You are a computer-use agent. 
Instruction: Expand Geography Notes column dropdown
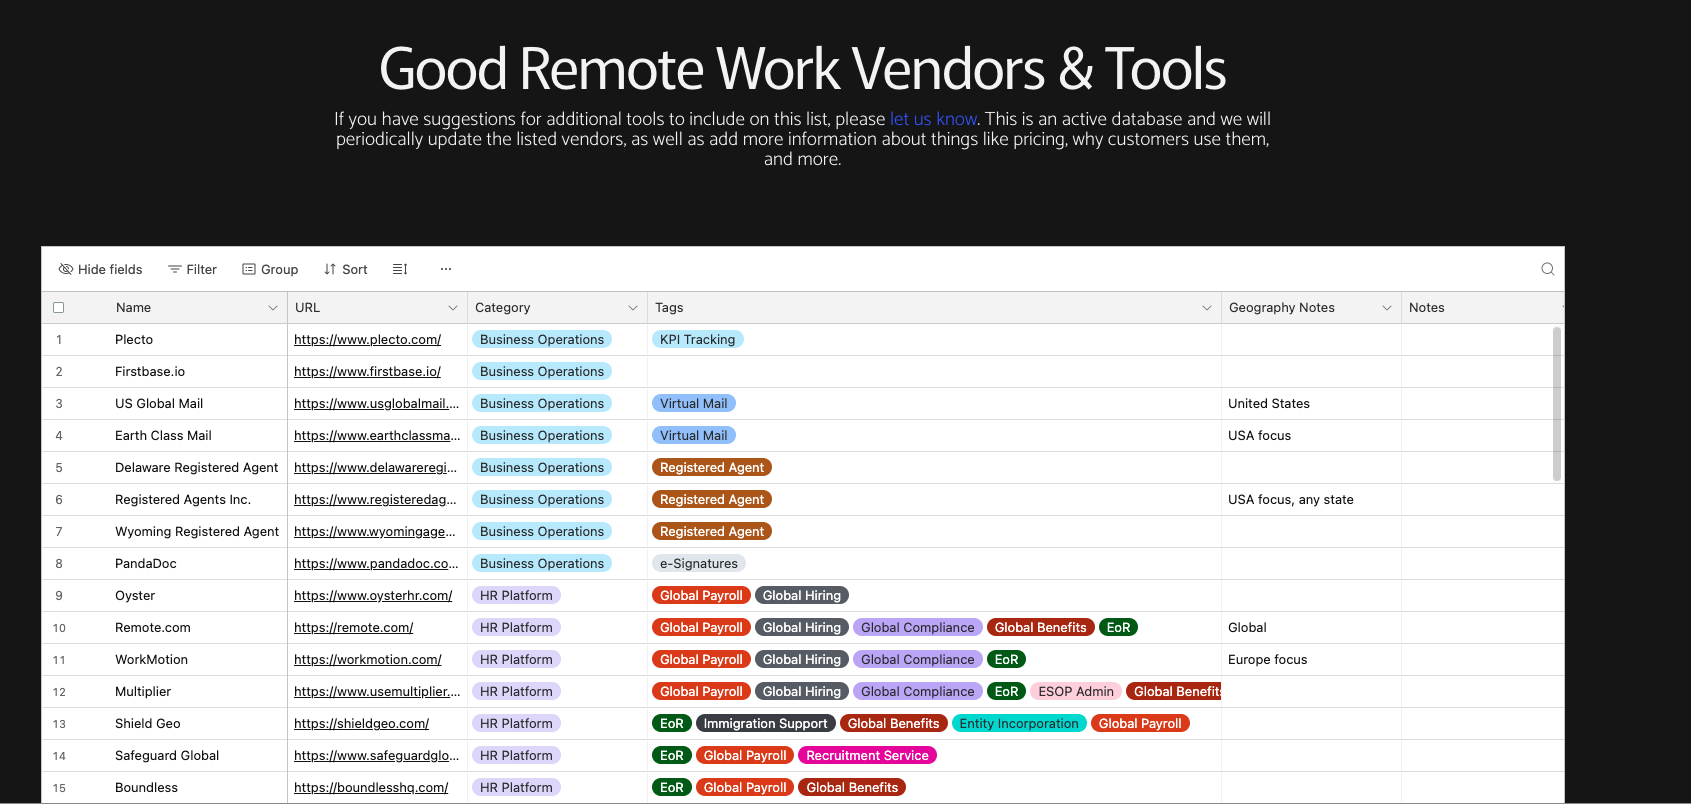coord(1387,308)
